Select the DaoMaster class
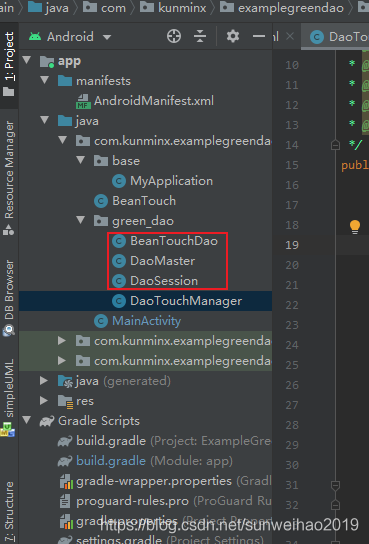The height and width of the screenshot is (544, 369). click(162, 261)
